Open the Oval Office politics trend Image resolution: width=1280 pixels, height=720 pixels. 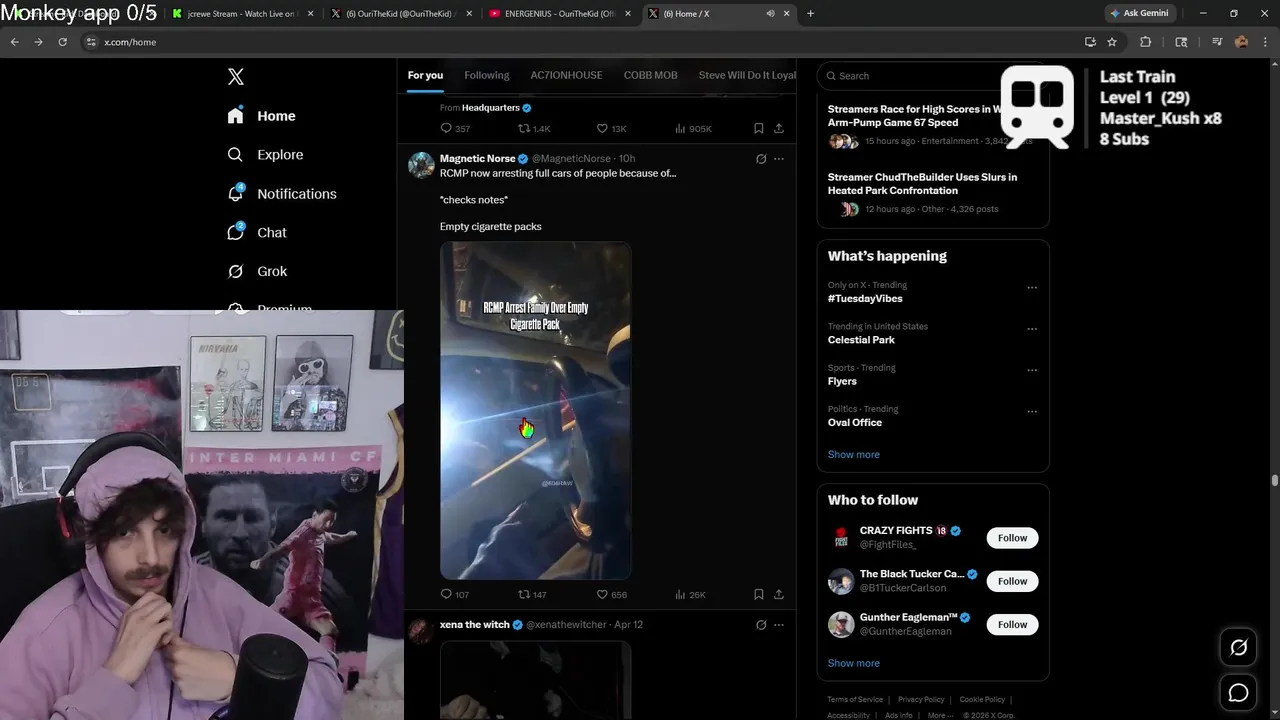(x=855, y=423)
